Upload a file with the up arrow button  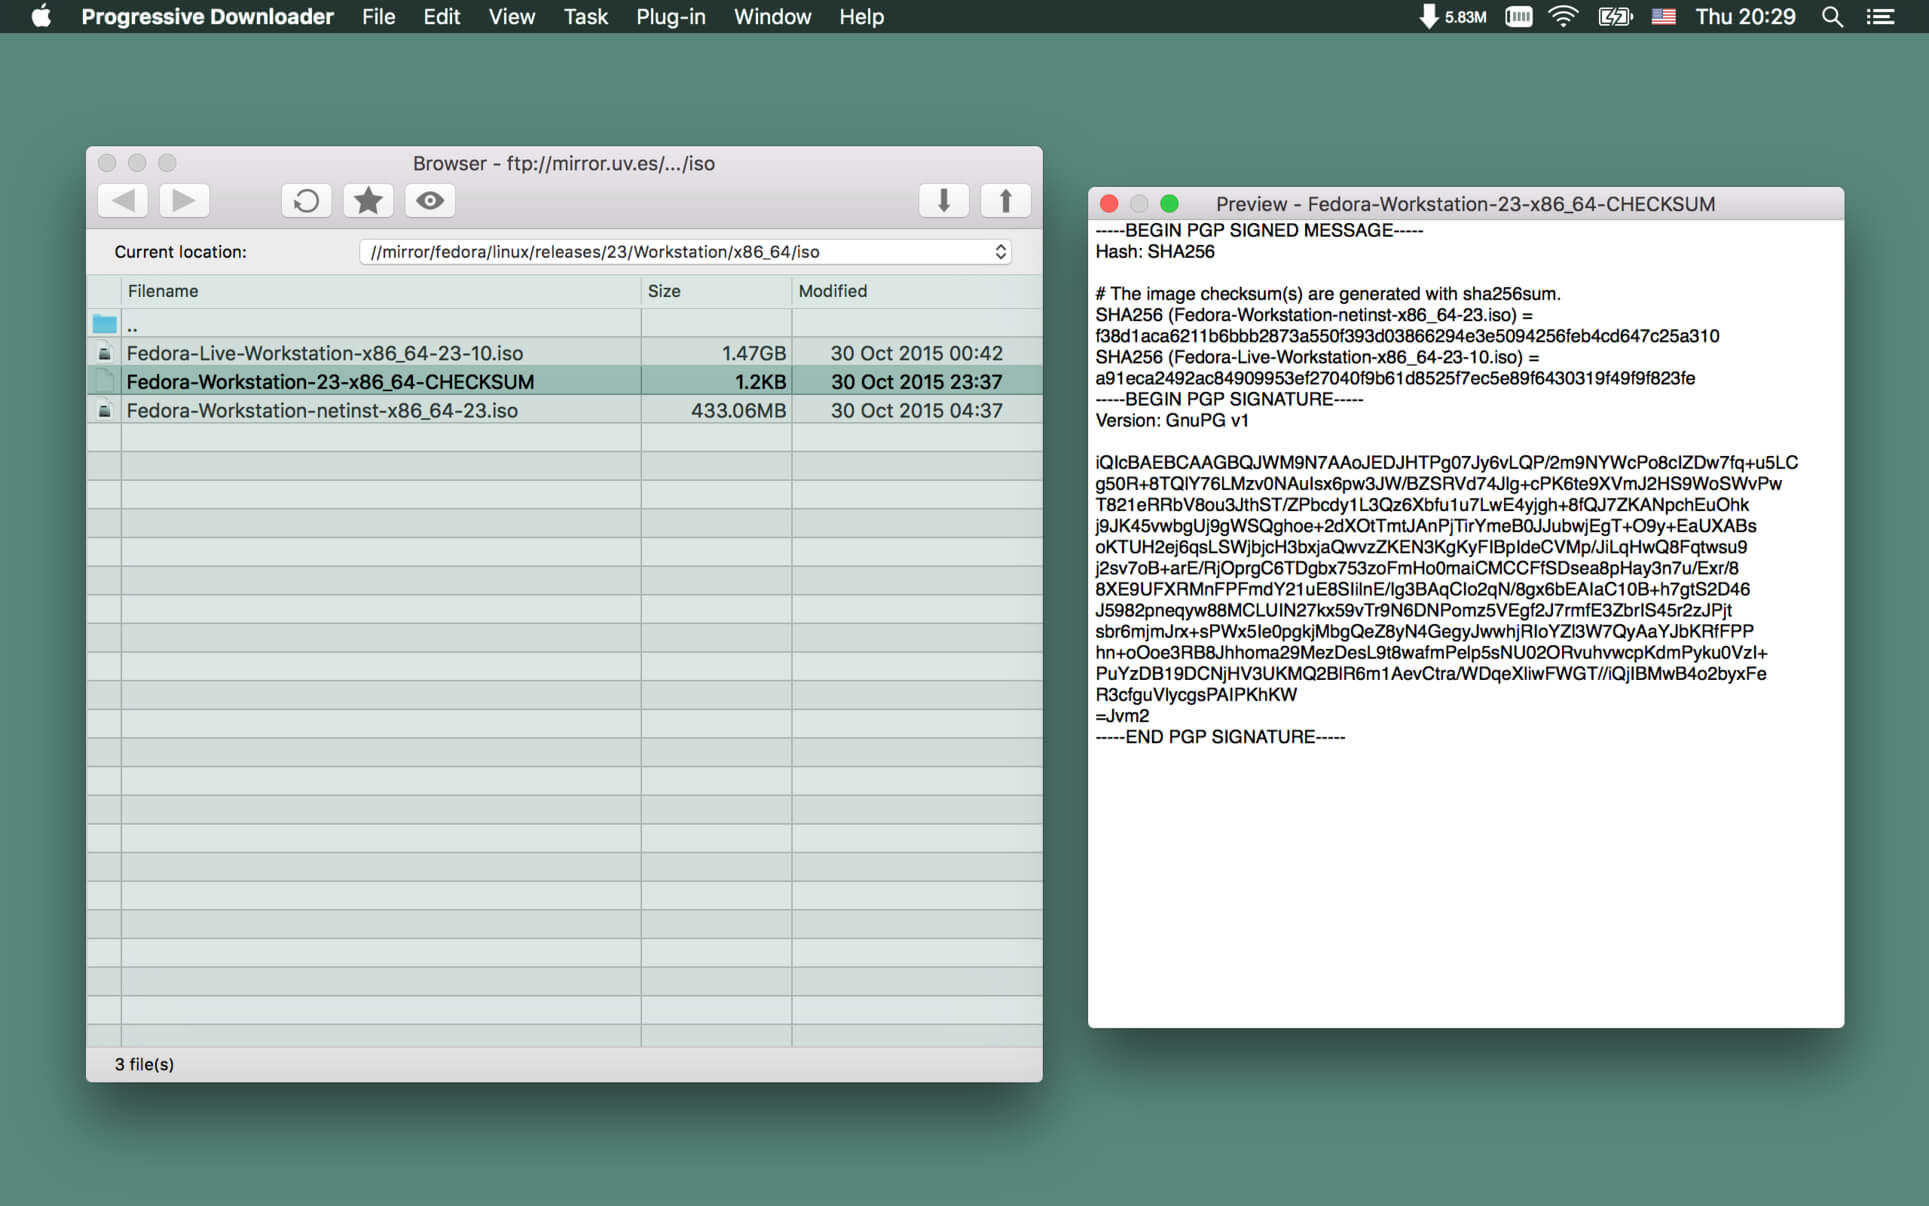tap(1005, 201)
